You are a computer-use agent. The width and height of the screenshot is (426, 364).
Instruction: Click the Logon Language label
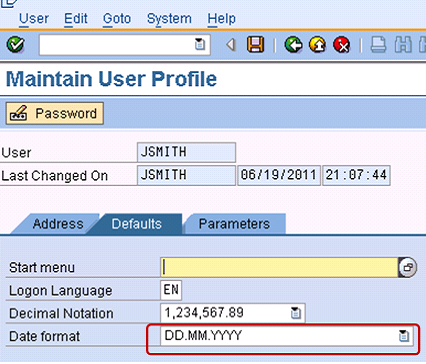[x=60, y=291]
